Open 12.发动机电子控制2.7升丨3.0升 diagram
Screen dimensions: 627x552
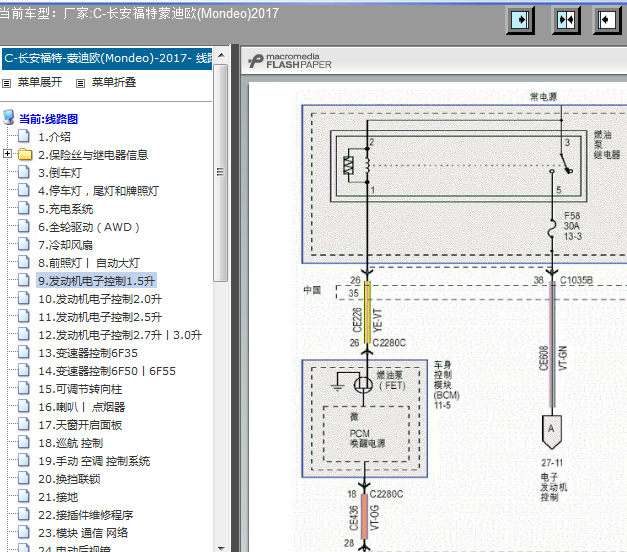(x=120, y=335)
